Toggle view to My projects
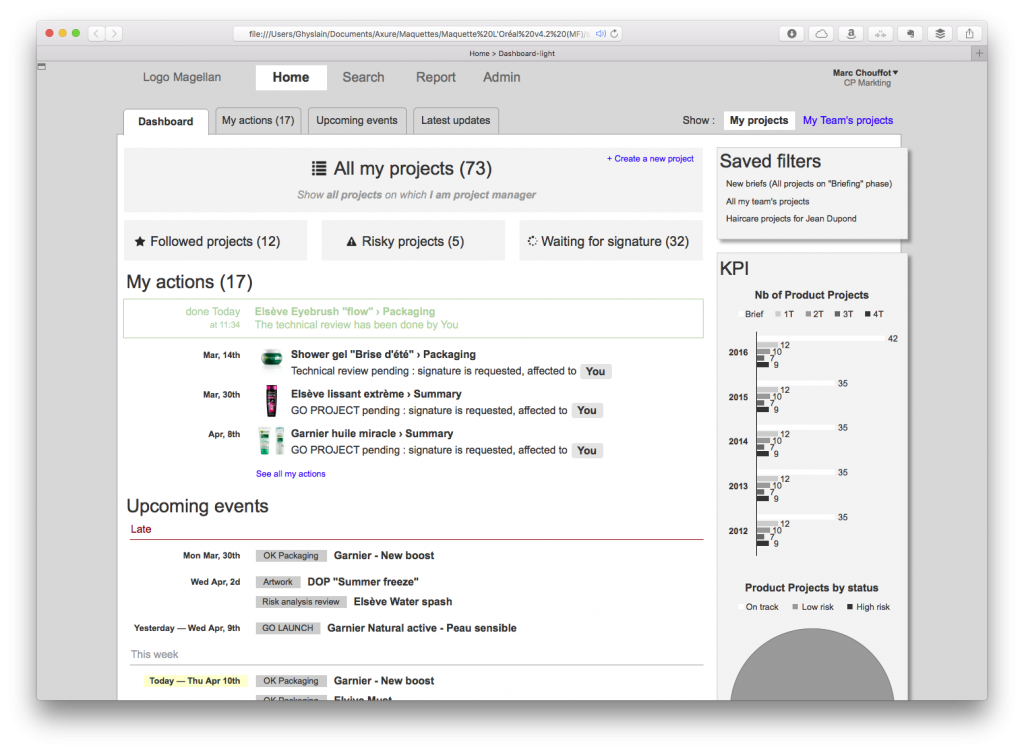This screenshot has height=753, width=1024. [x=759, y=121]
